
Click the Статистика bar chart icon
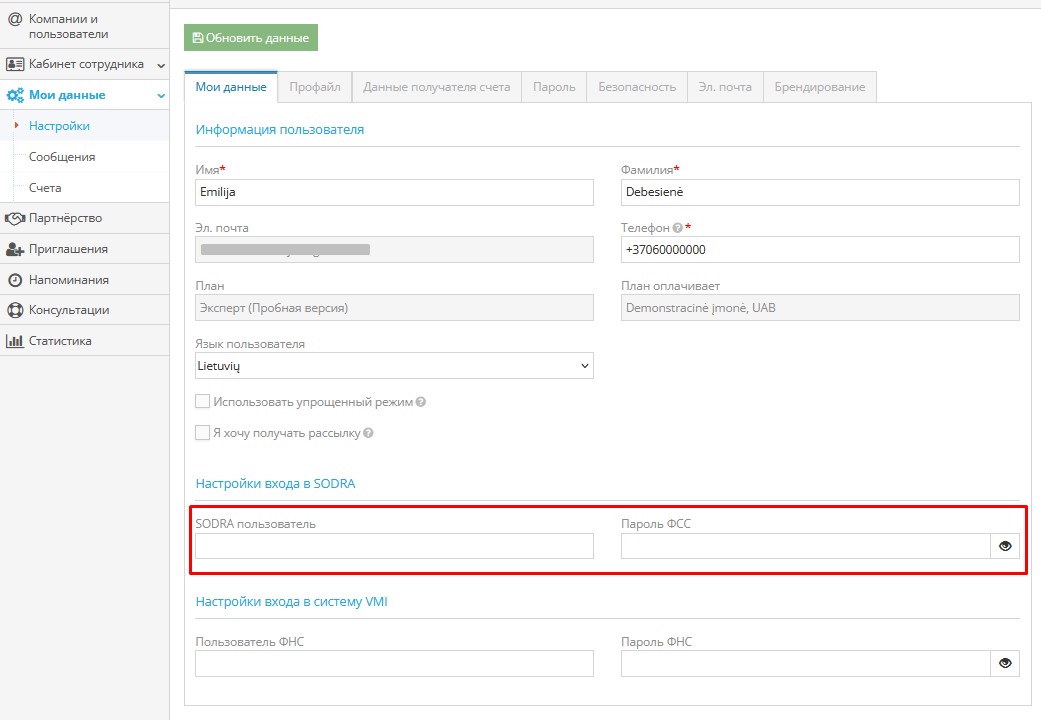(x=15, y=341)
